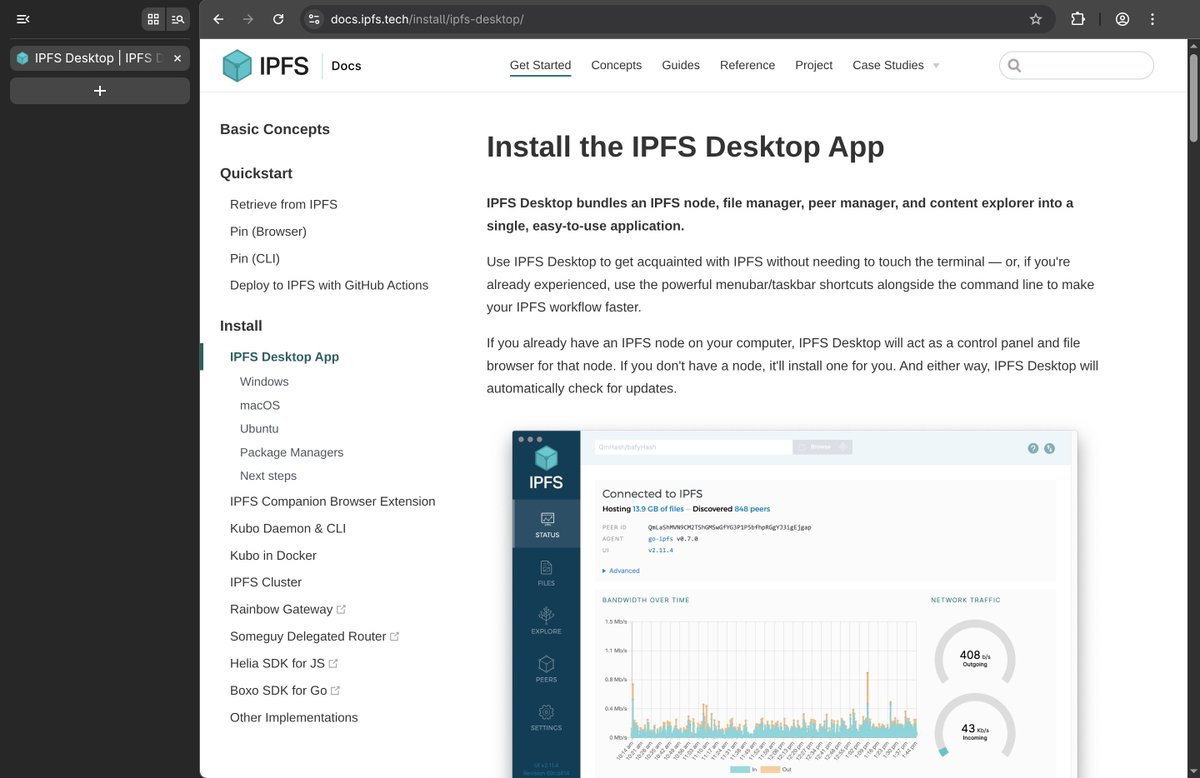Click the IPFS Desktop tab favicon
This screenshot has height=778, width=1200.
[23, 58]
